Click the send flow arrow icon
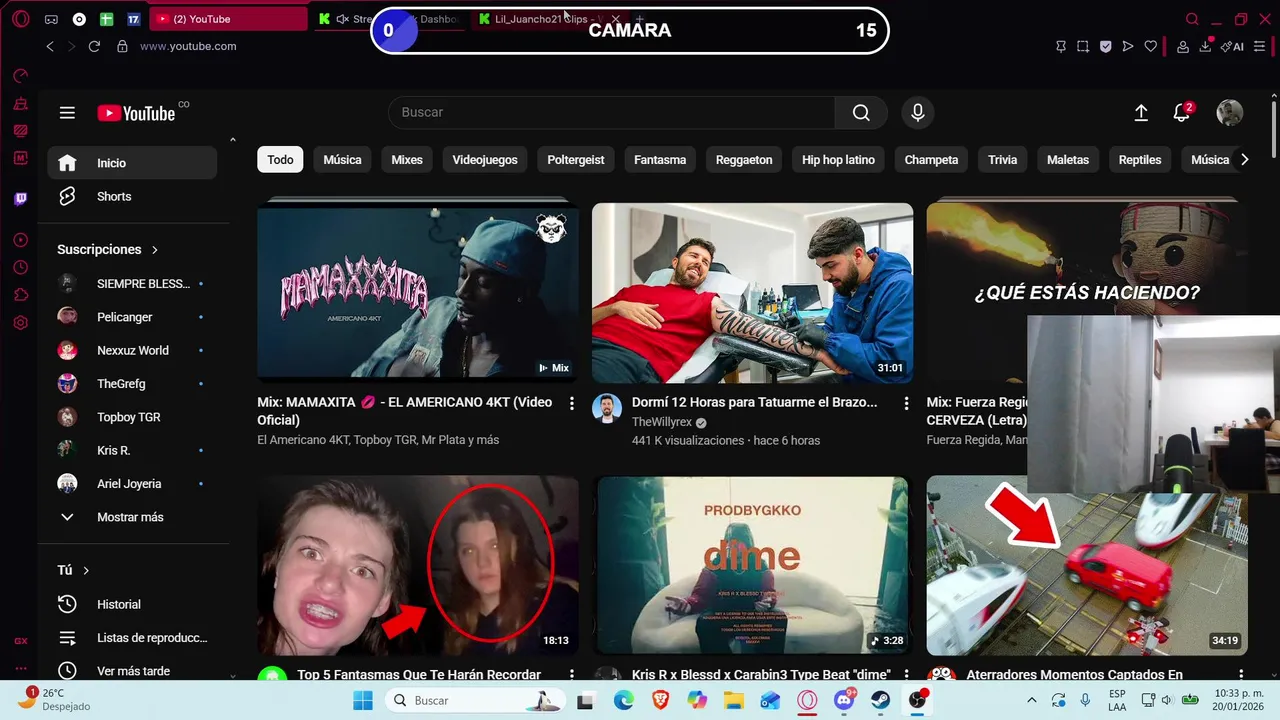The height and width of the screenshot is (720, 1280). pos(1128,46)
